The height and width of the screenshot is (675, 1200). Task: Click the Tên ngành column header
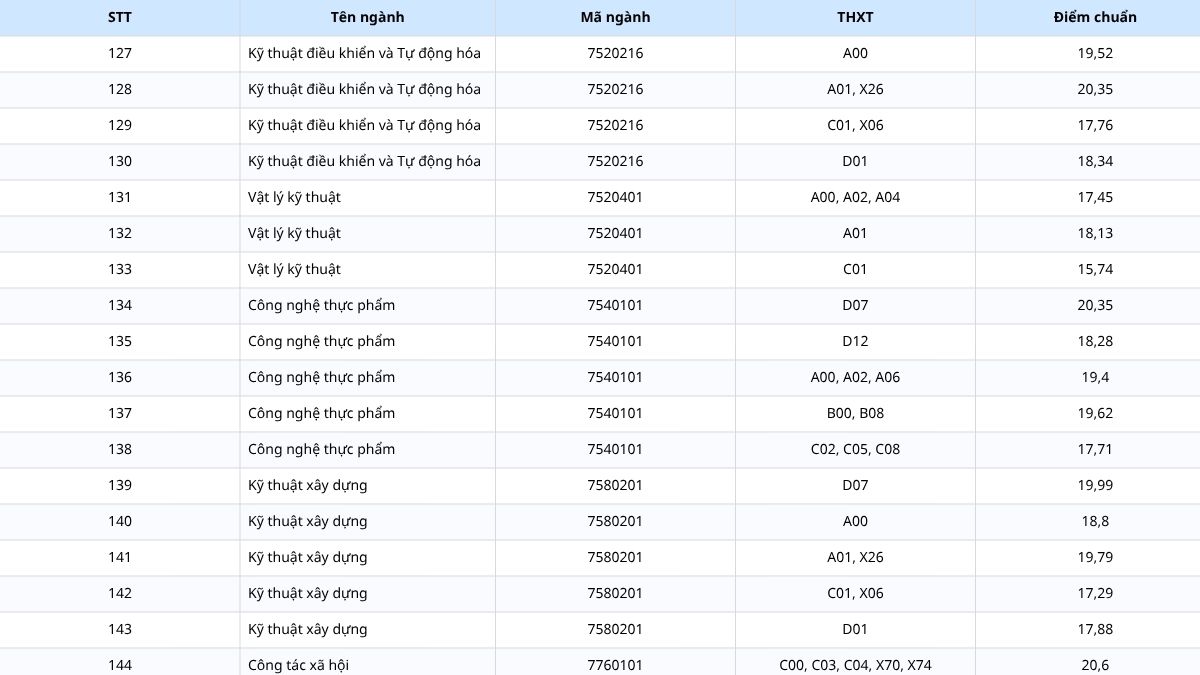(367, 17)
